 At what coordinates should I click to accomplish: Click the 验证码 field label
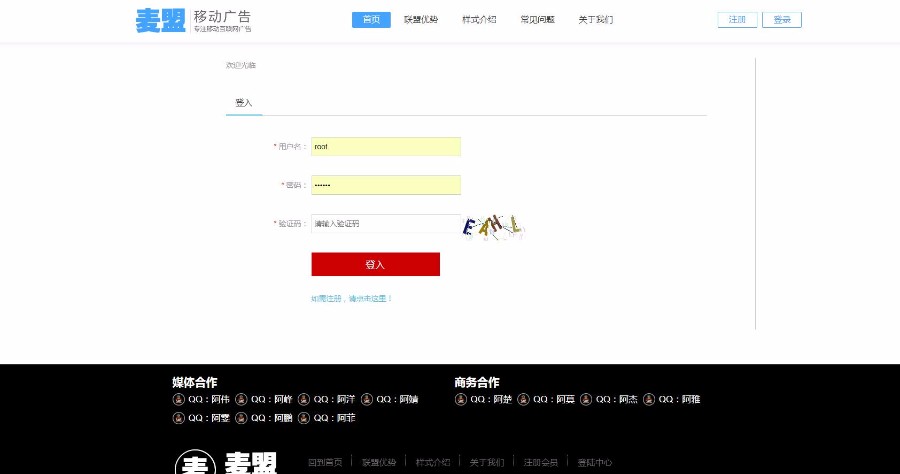[290, 224]
